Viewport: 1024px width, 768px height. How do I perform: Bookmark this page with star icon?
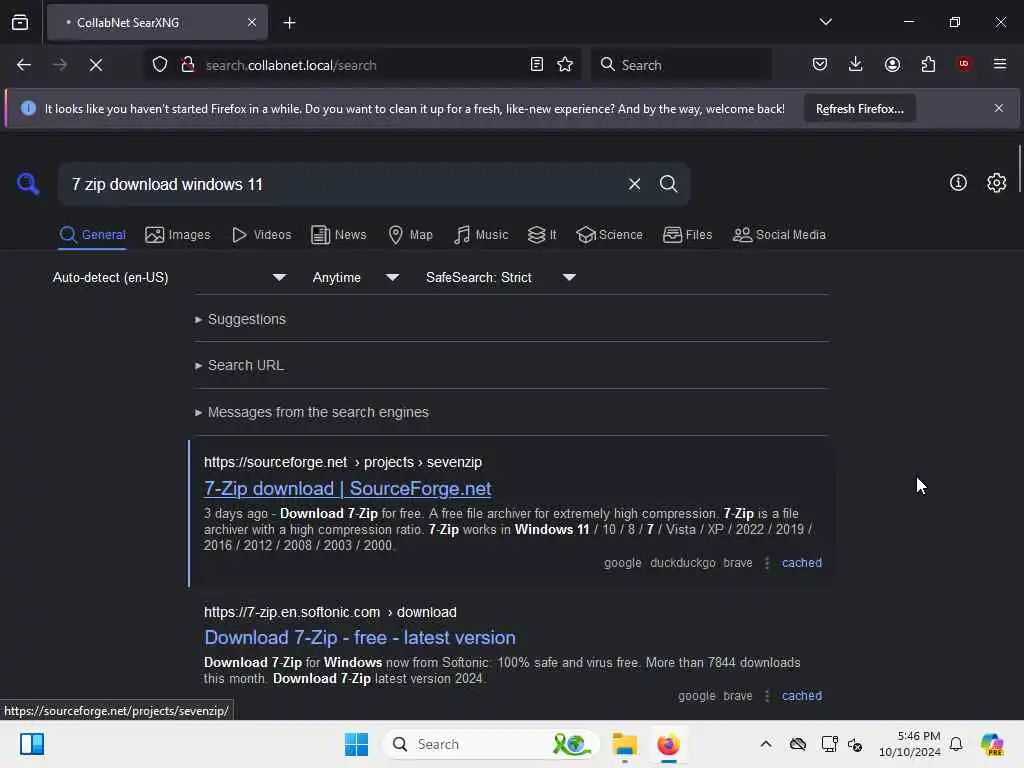[565, 65]
